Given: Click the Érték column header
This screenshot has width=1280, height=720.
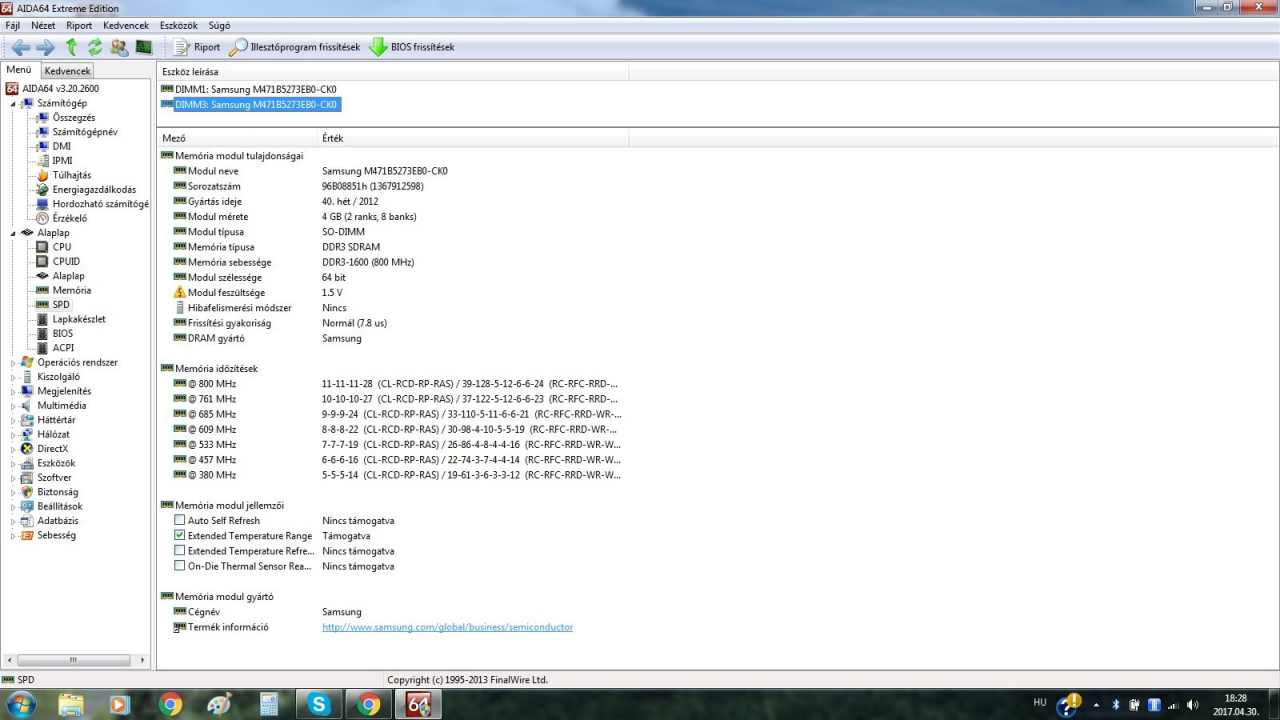Looking at the screenshot, I should (471, 138).
